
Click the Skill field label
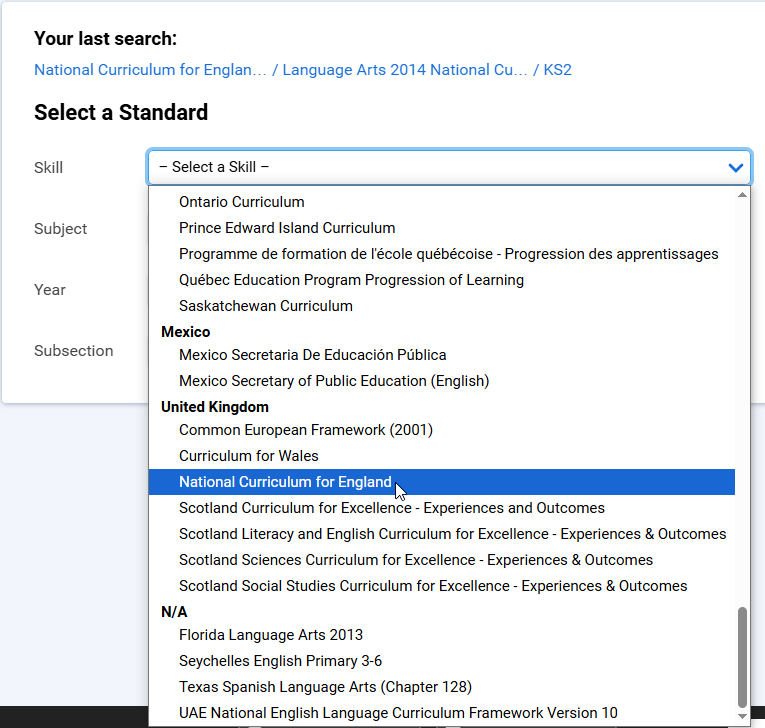48,168
